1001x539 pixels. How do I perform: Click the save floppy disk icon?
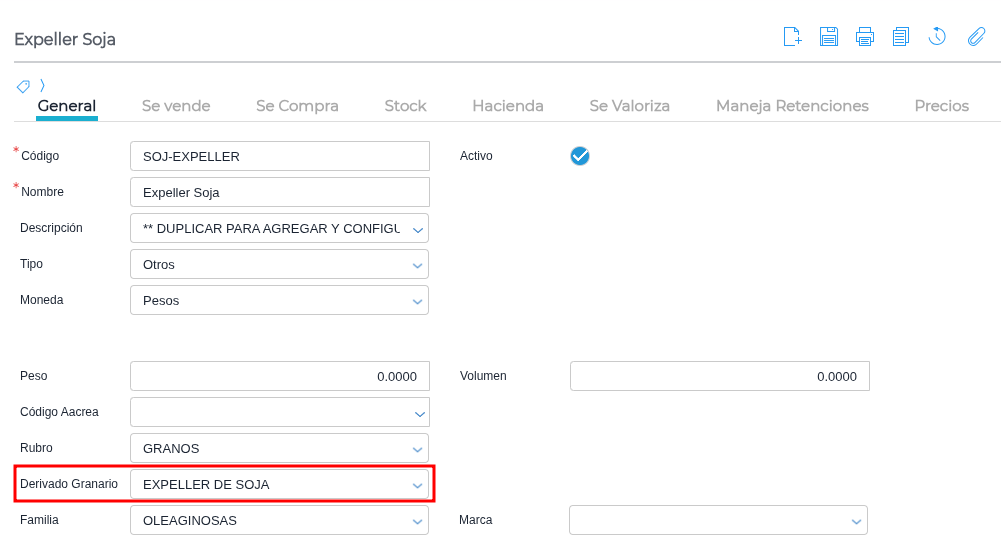pos(828,37)
